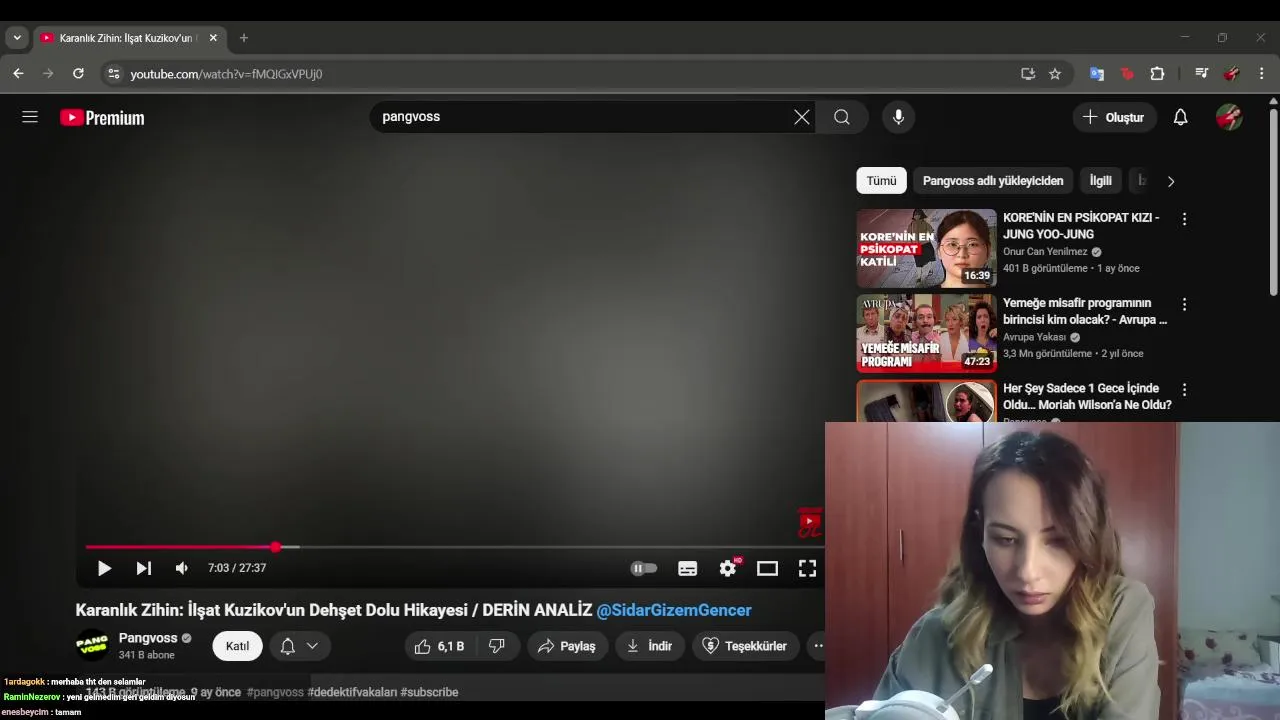
Task: View site information icon in address bar
Action: click(113, 73)
